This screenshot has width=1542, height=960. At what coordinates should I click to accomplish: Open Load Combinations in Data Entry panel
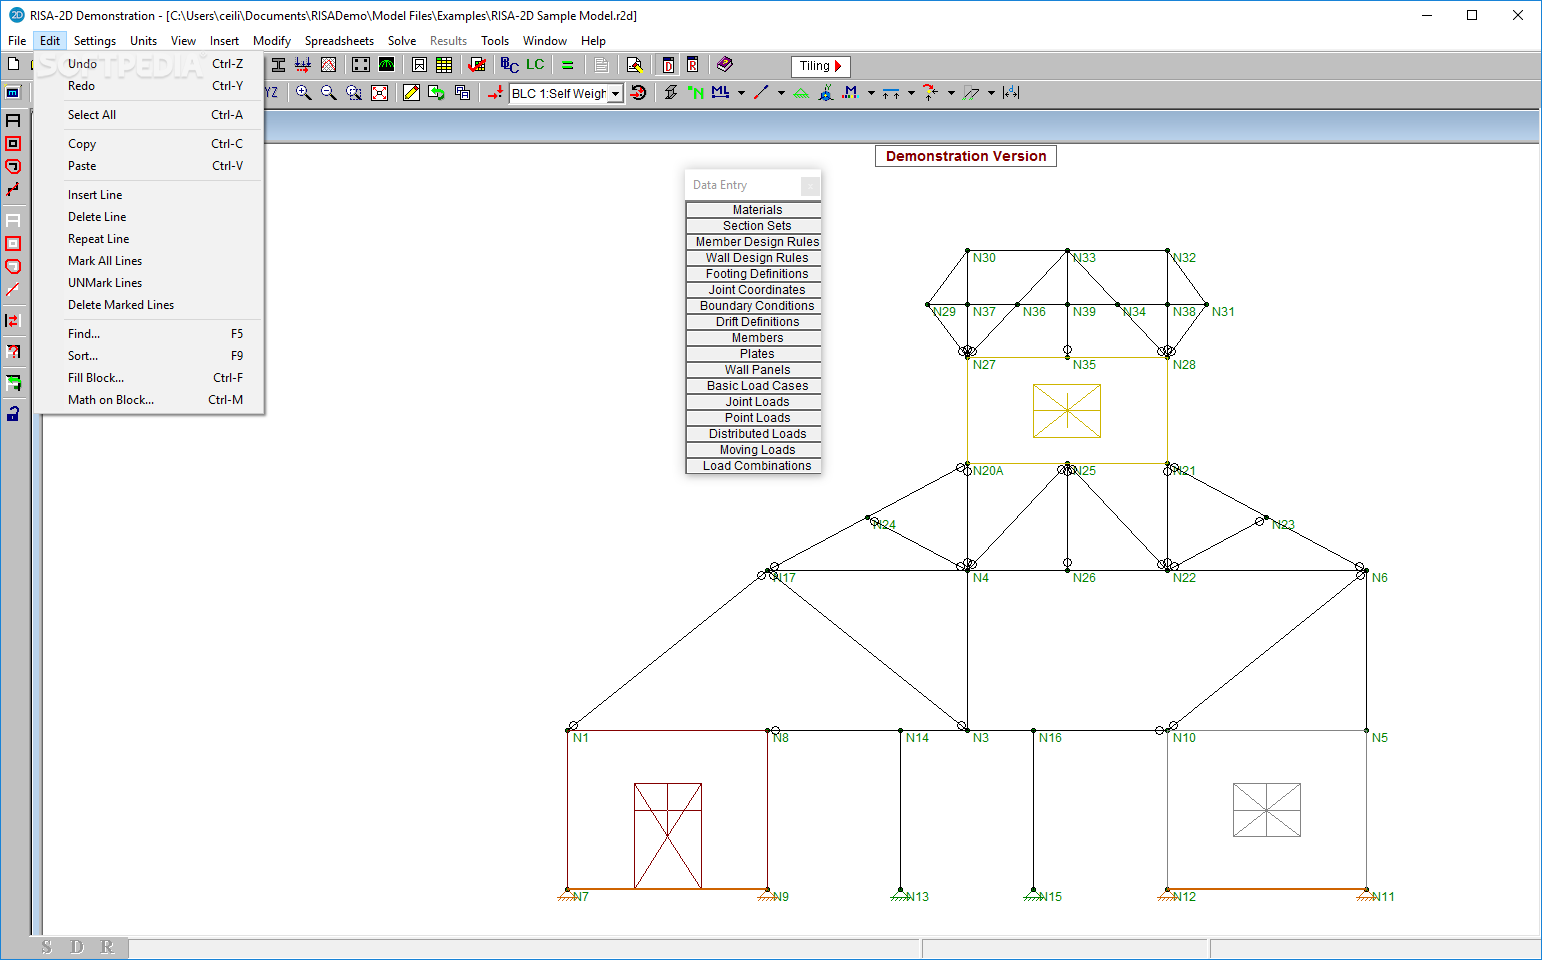pyautogui.click(x=753, y=466)
